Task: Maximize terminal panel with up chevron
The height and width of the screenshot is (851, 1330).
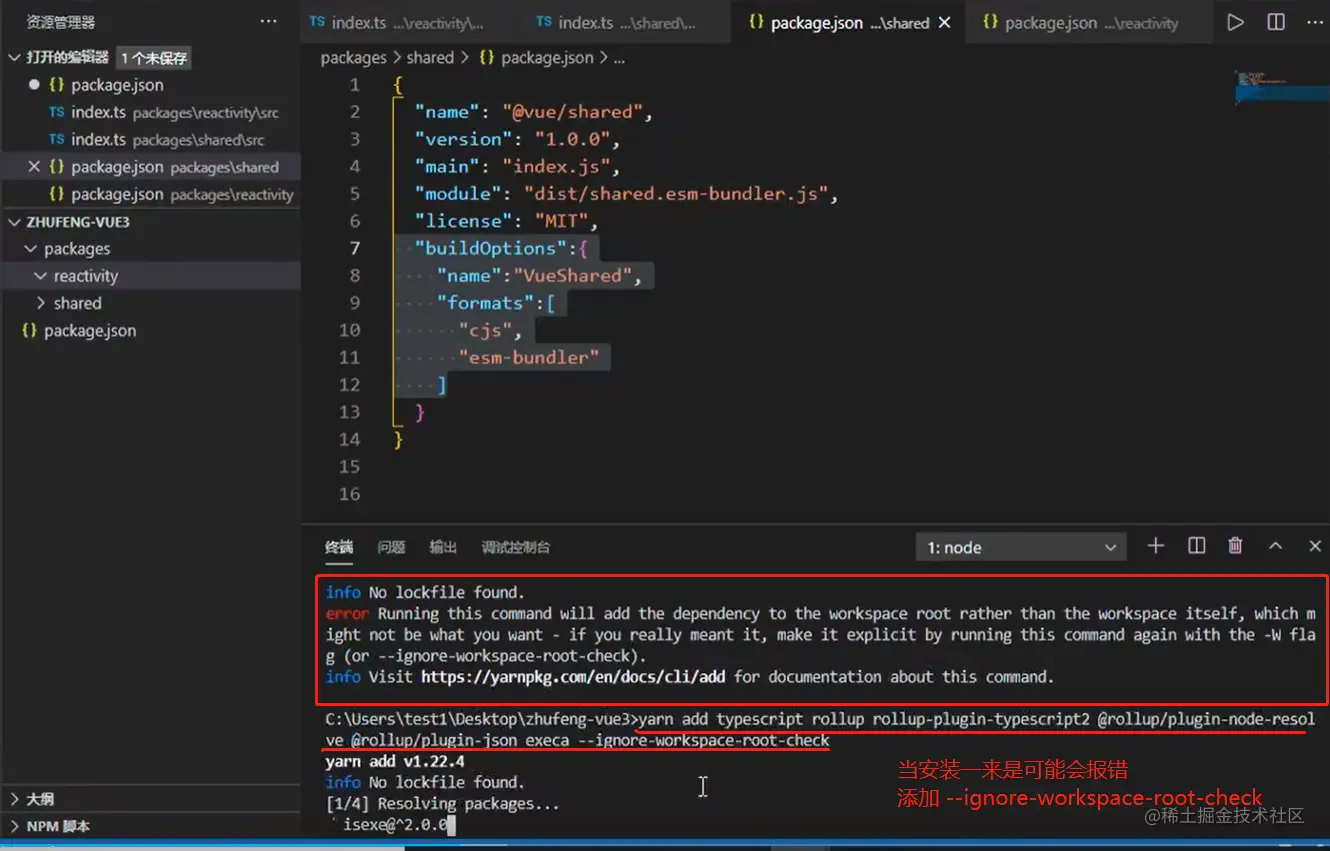Action: pos(1276,546)
